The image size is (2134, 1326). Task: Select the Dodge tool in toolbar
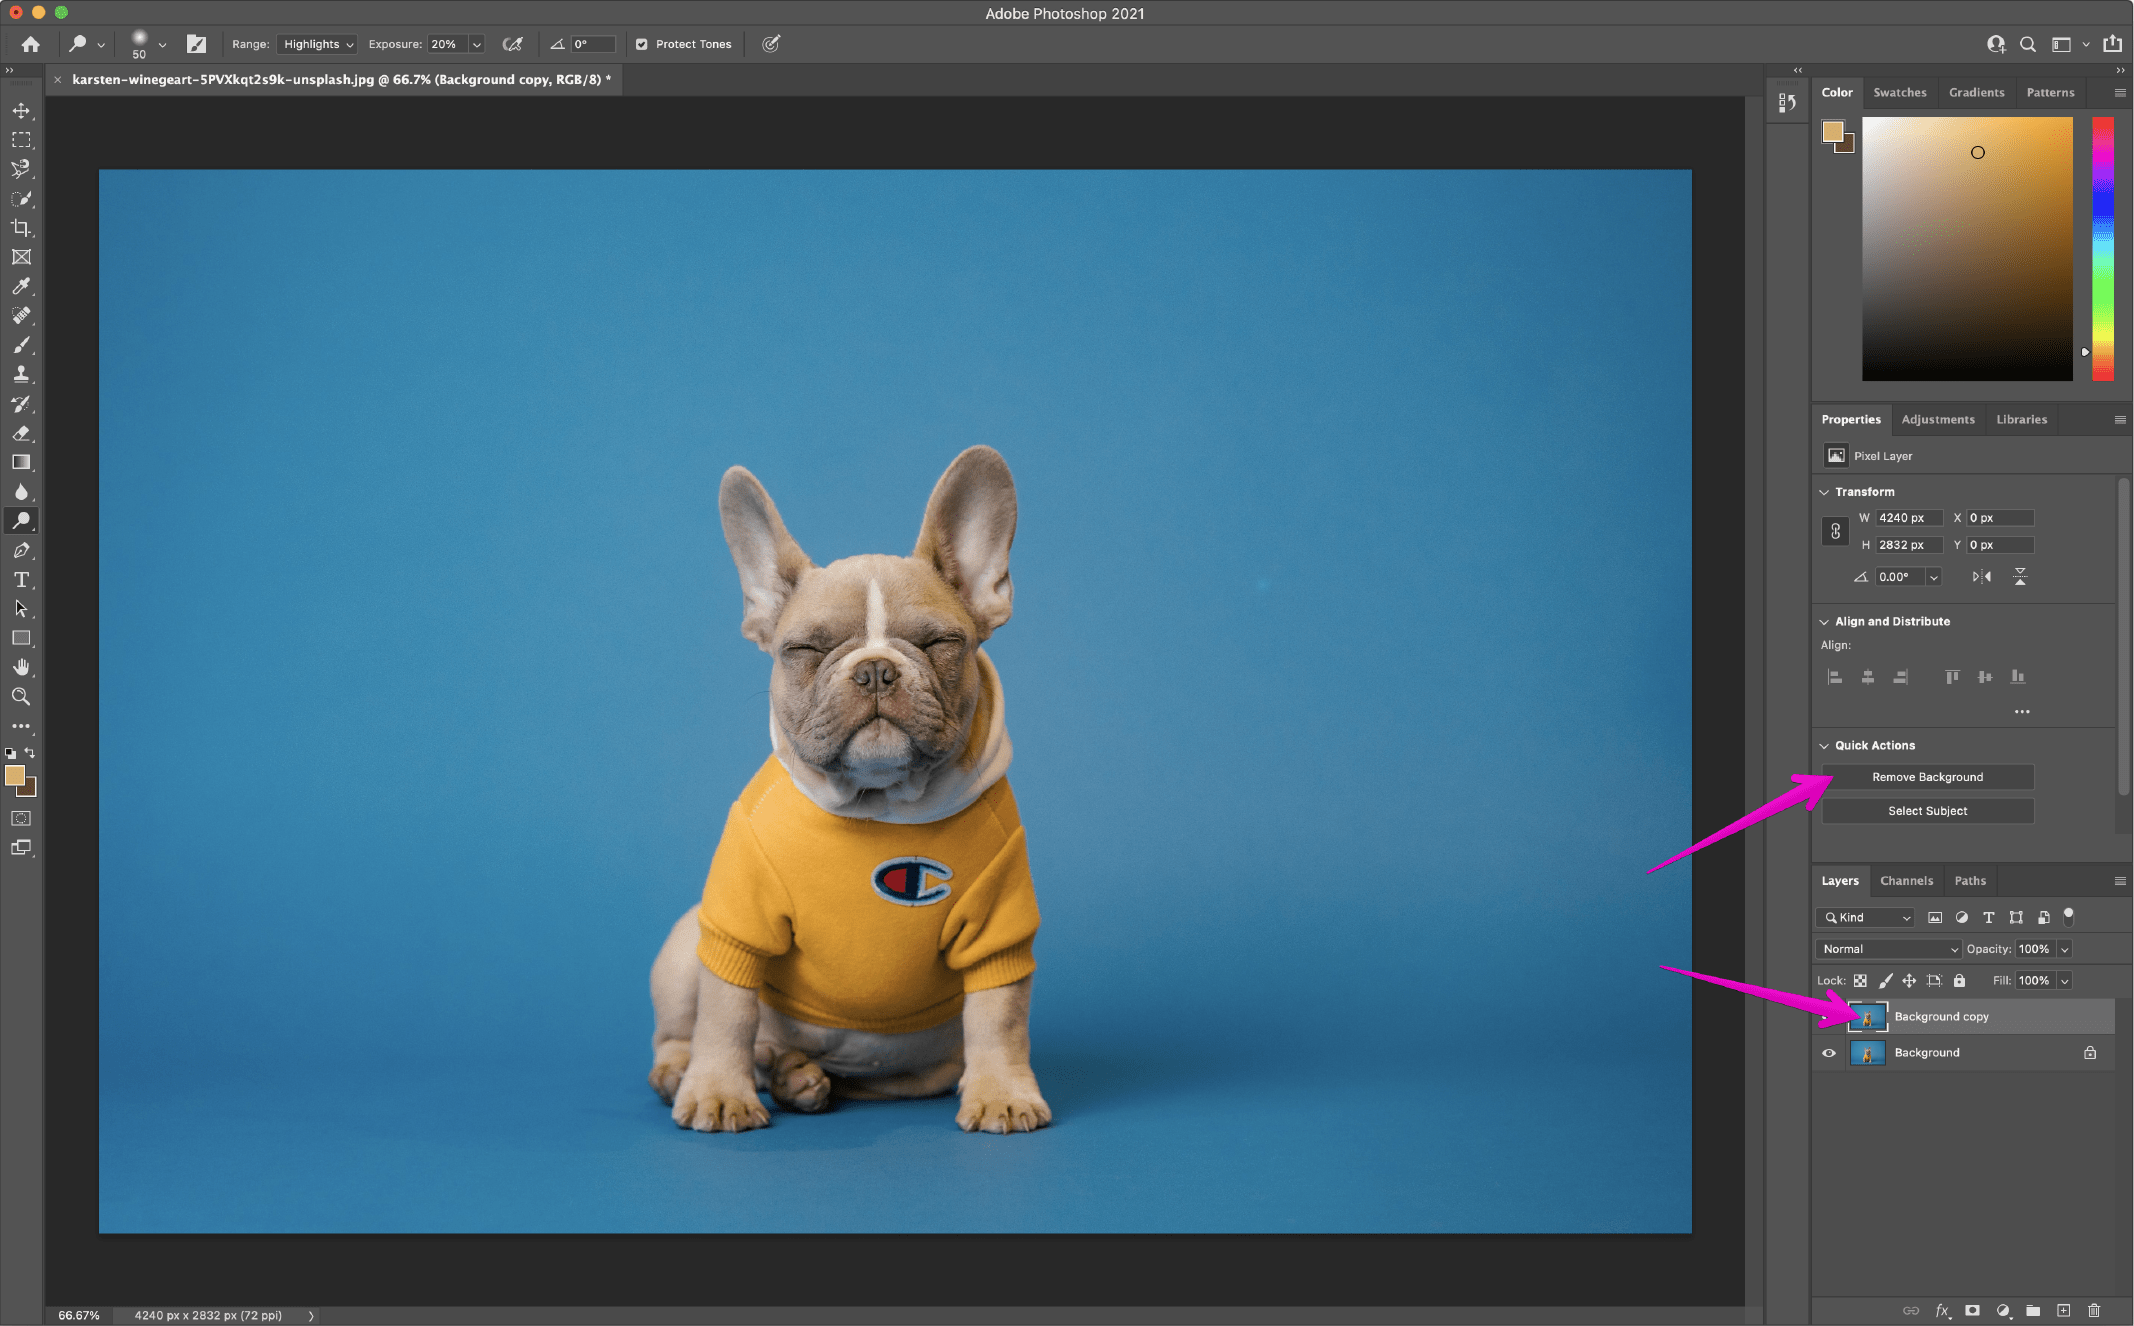click(x=20, y=519)
